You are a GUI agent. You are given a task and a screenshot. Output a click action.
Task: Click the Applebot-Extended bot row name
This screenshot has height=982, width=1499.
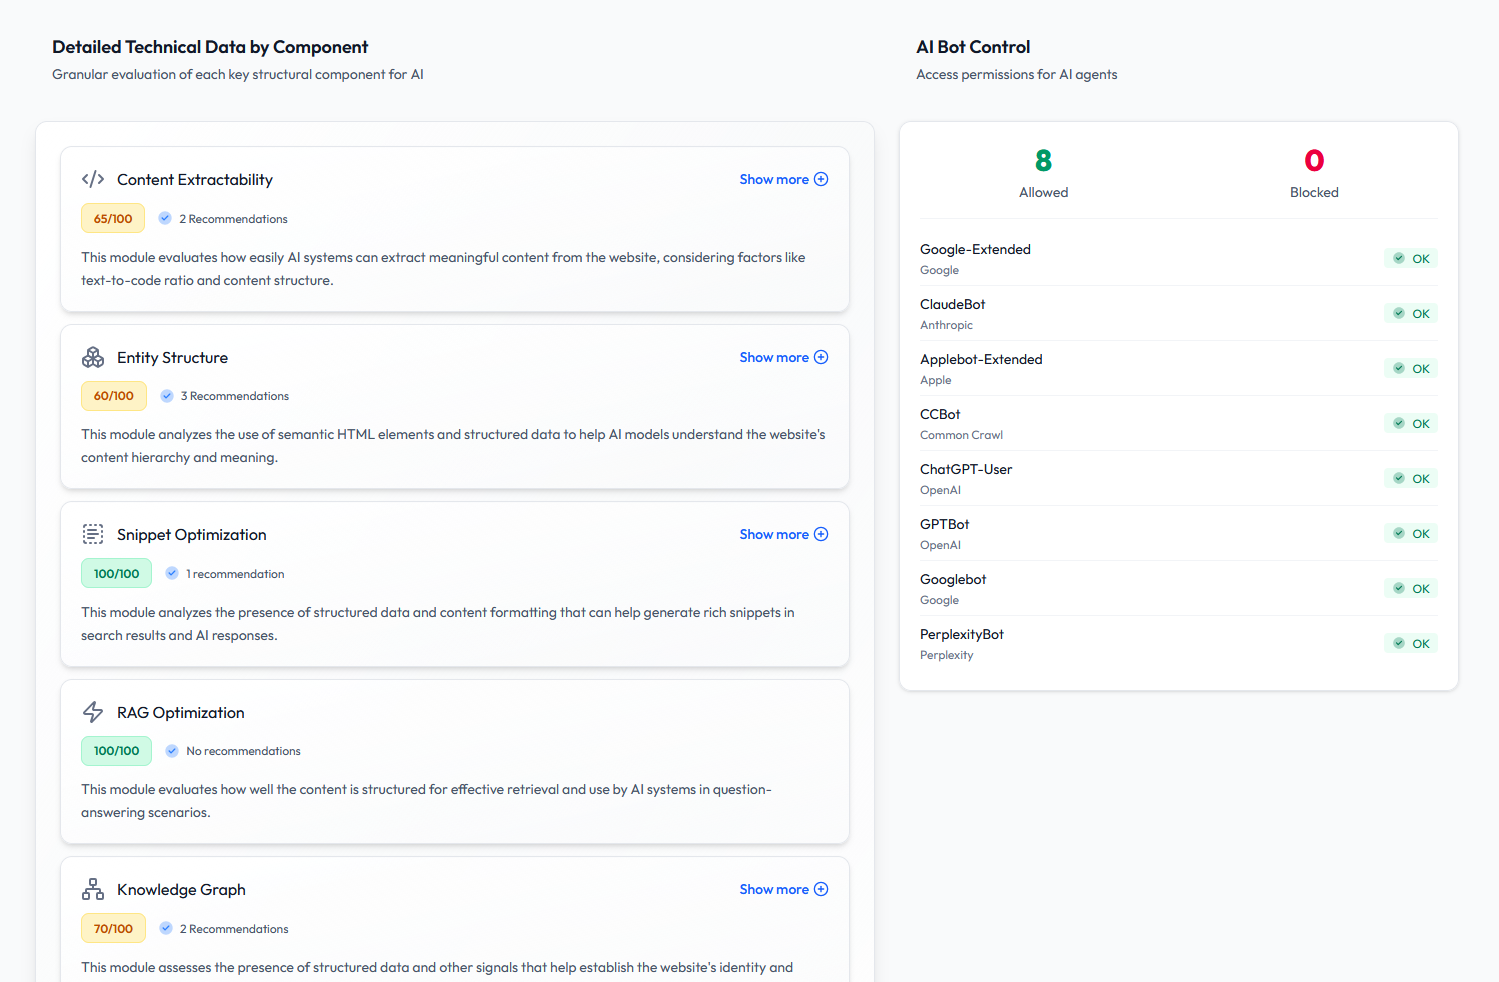click(981, 359)
